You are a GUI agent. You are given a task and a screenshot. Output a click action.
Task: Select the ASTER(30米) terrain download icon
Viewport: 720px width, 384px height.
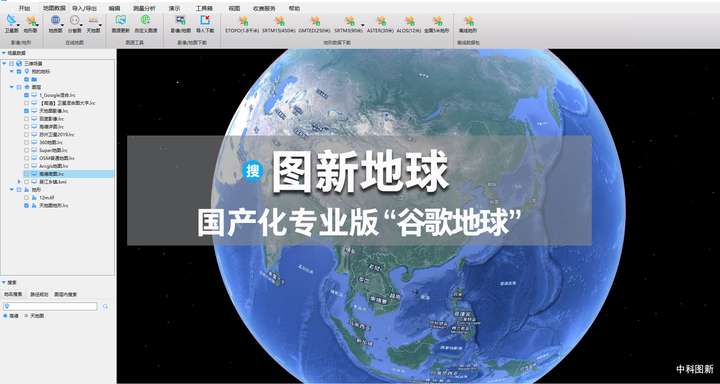click(382, 21)
